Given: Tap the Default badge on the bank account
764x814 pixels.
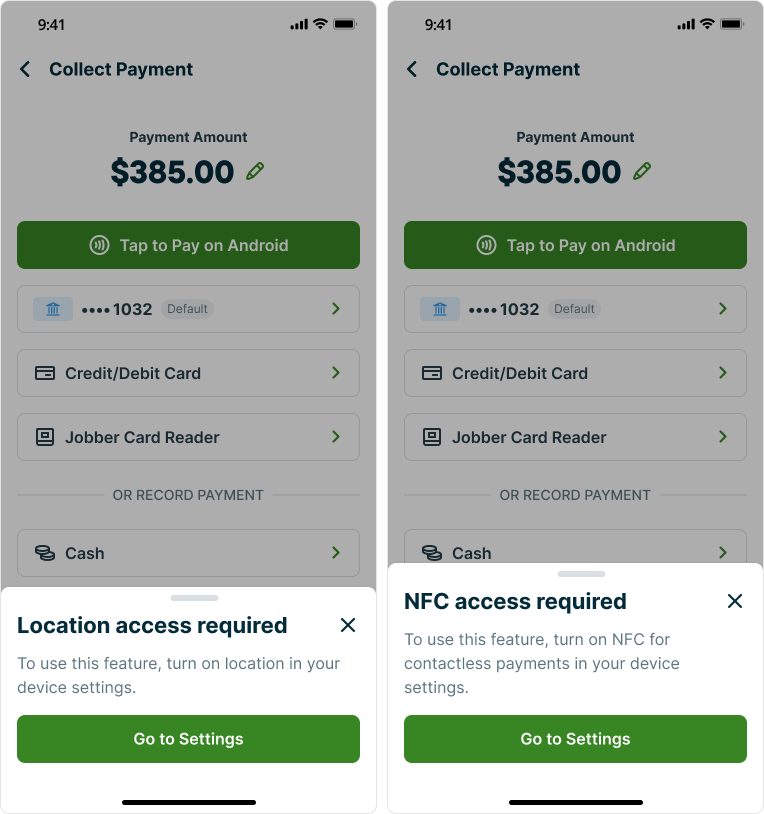Looking at the screenshot, I should [186, 309].
